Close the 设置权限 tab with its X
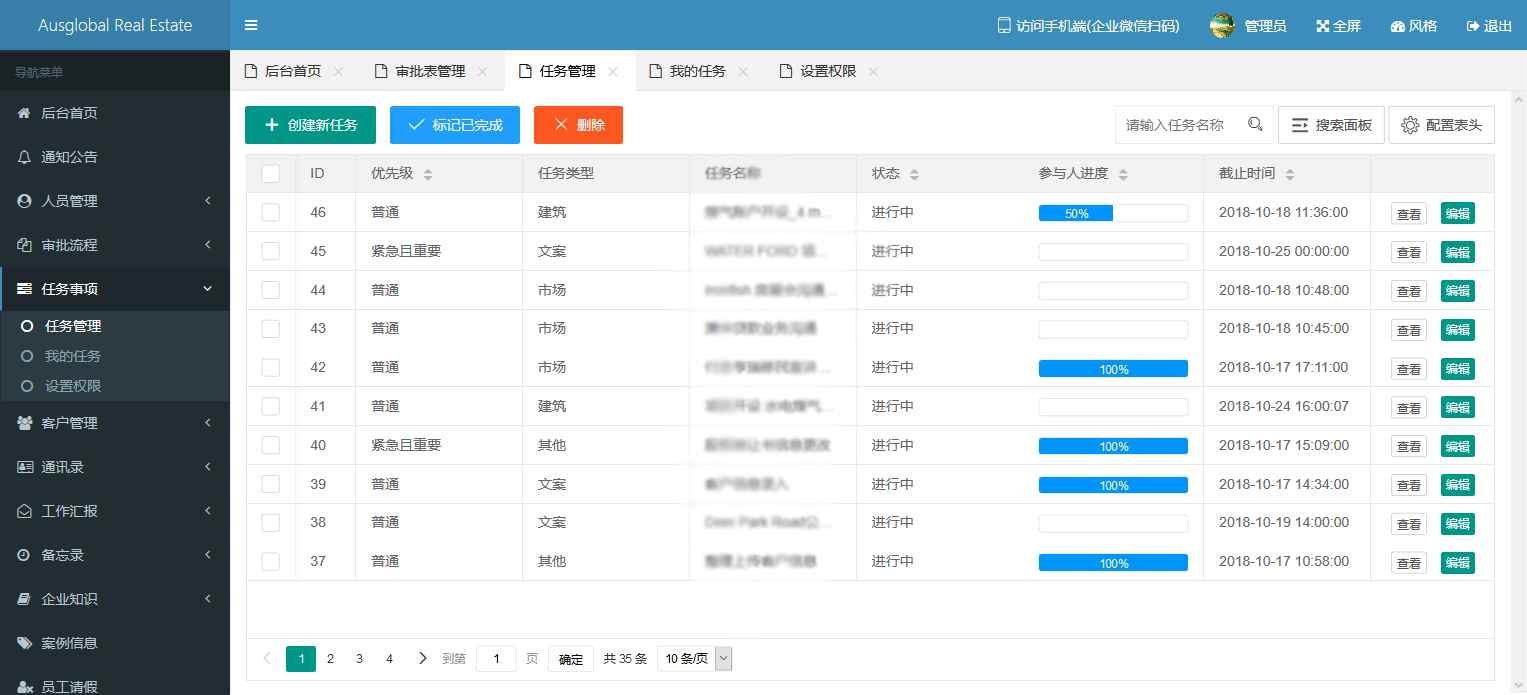This screenshot has width=1527, height=695. 873,71
